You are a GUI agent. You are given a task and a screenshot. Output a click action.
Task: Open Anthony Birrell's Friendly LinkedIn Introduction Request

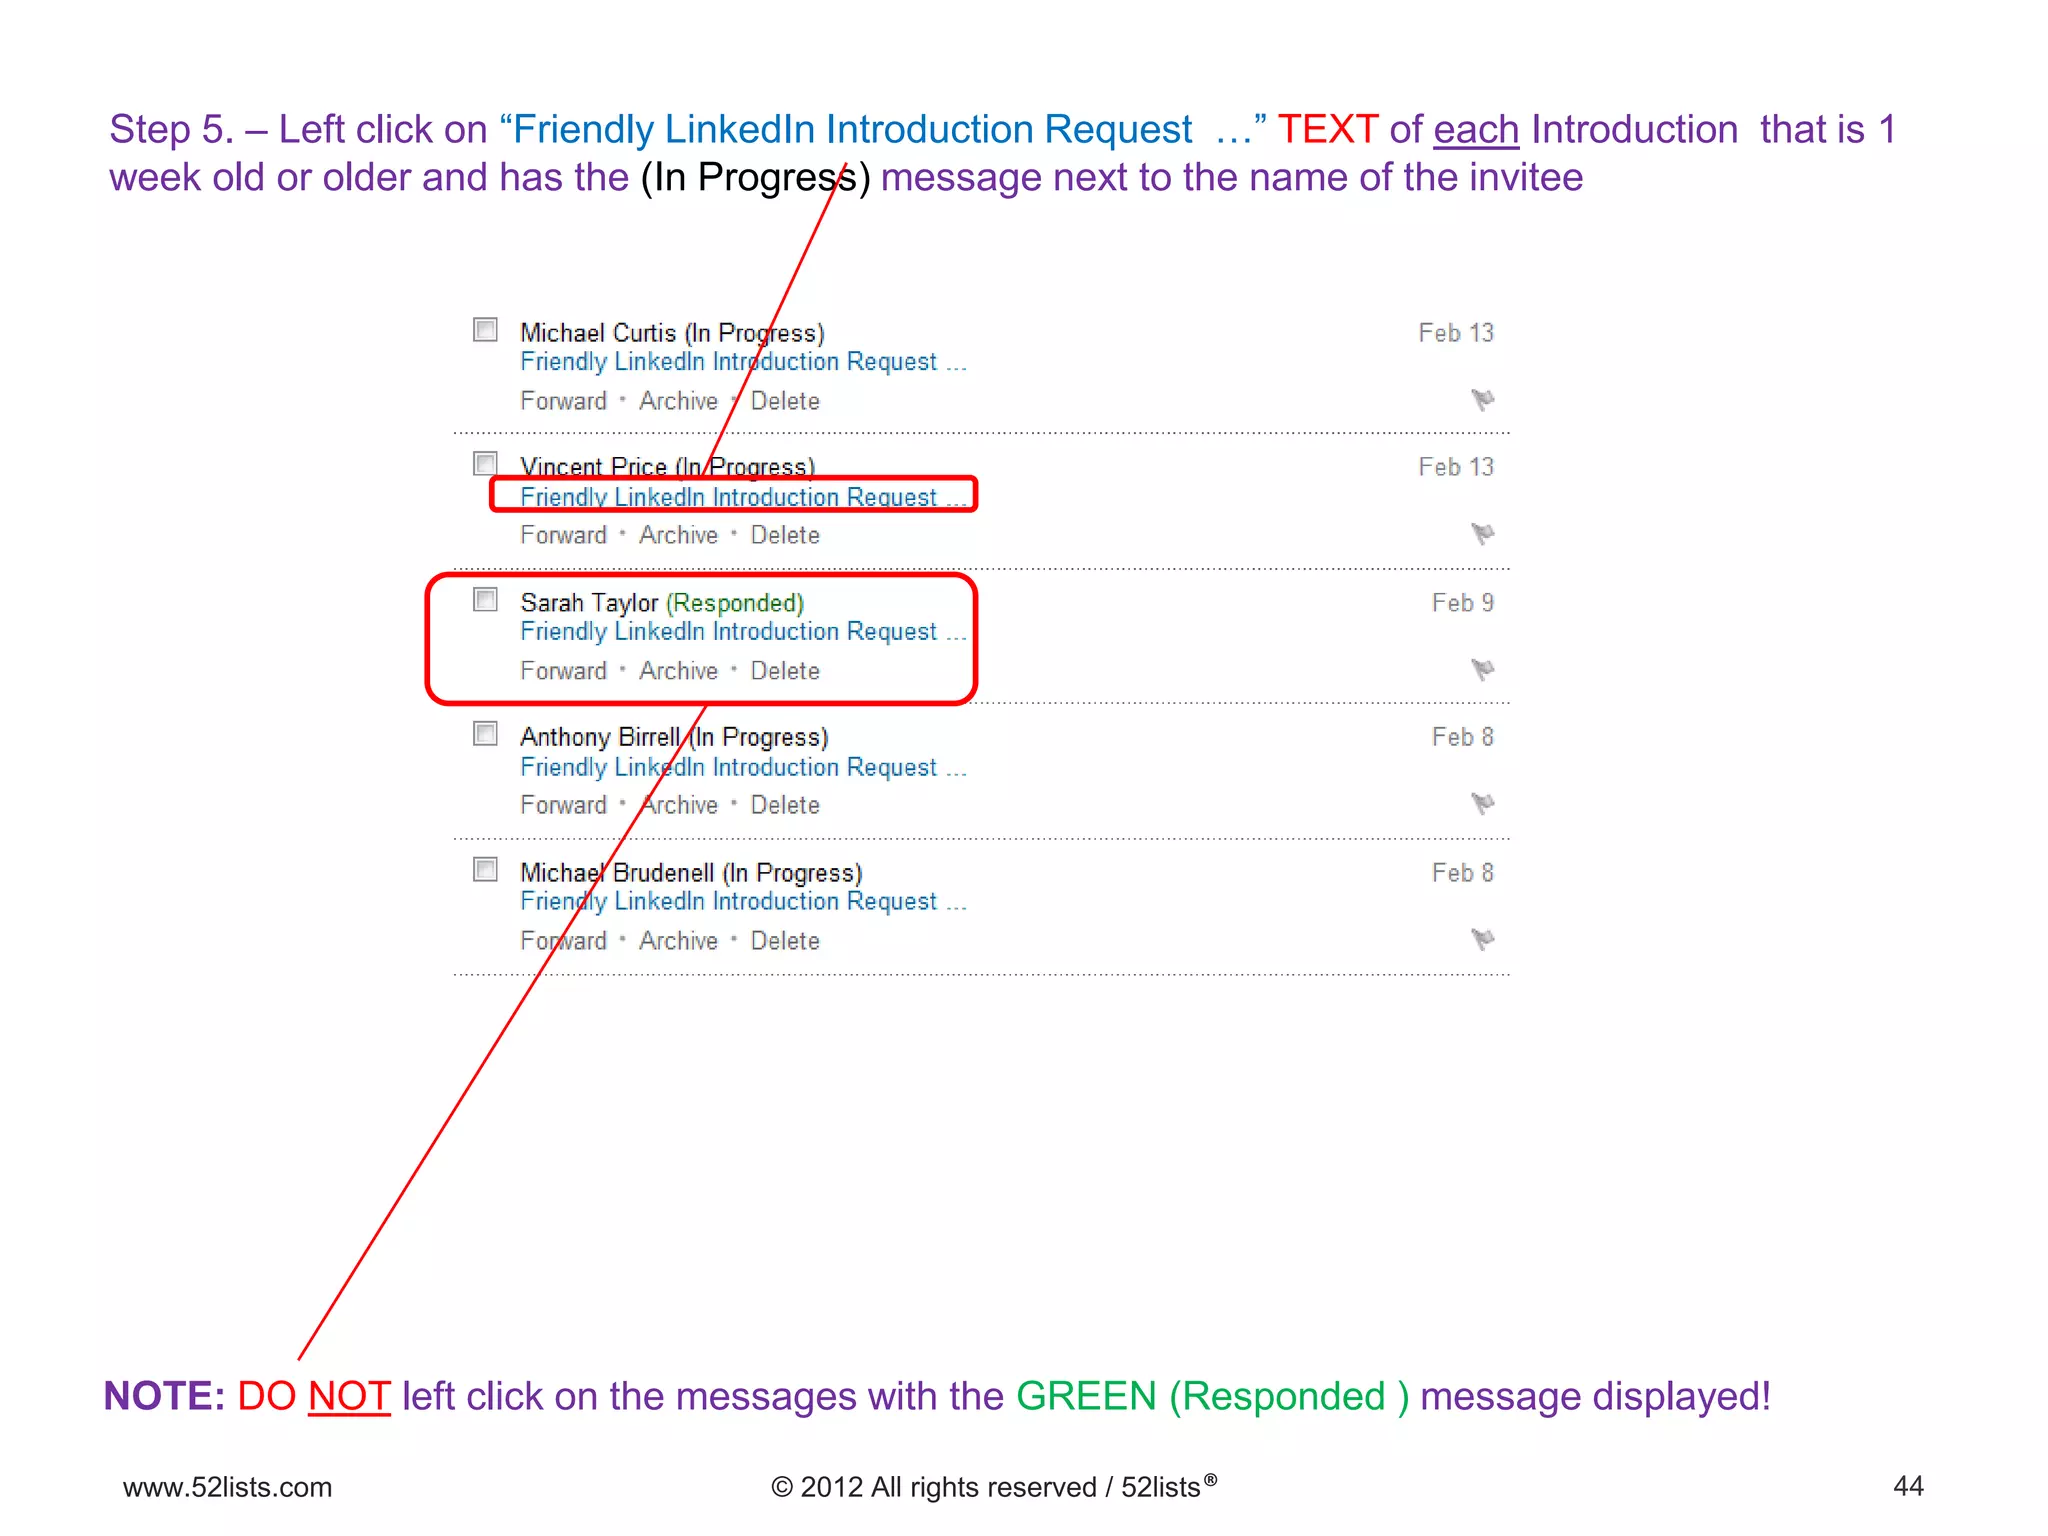743,767
